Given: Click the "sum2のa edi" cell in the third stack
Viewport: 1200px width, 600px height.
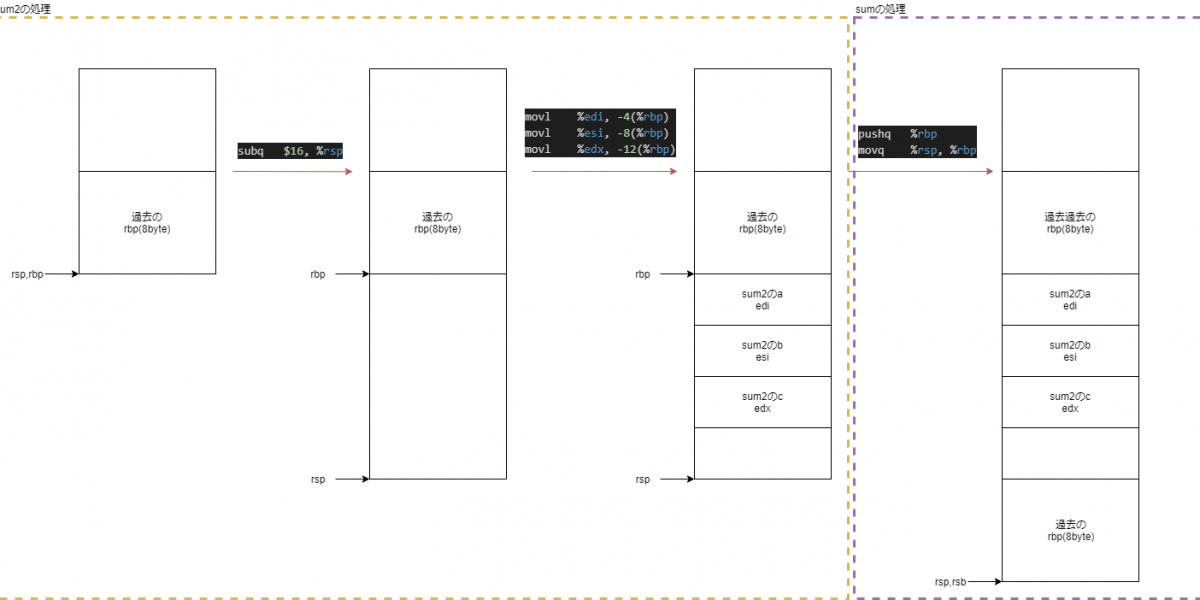Looking at the screenshot, I should 762,299.
